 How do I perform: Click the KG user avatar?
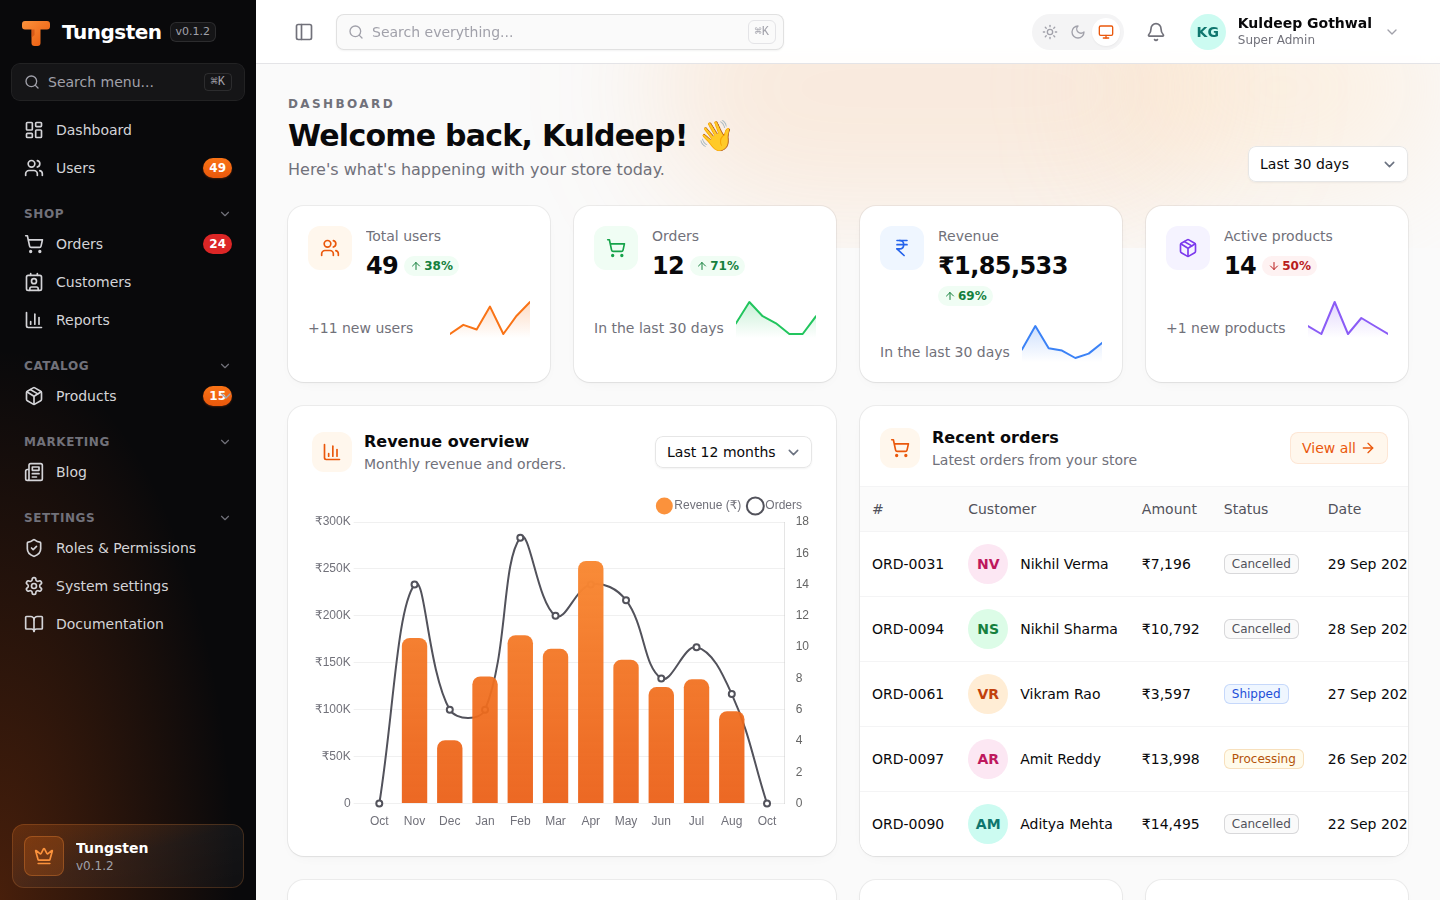point(1208,32)
